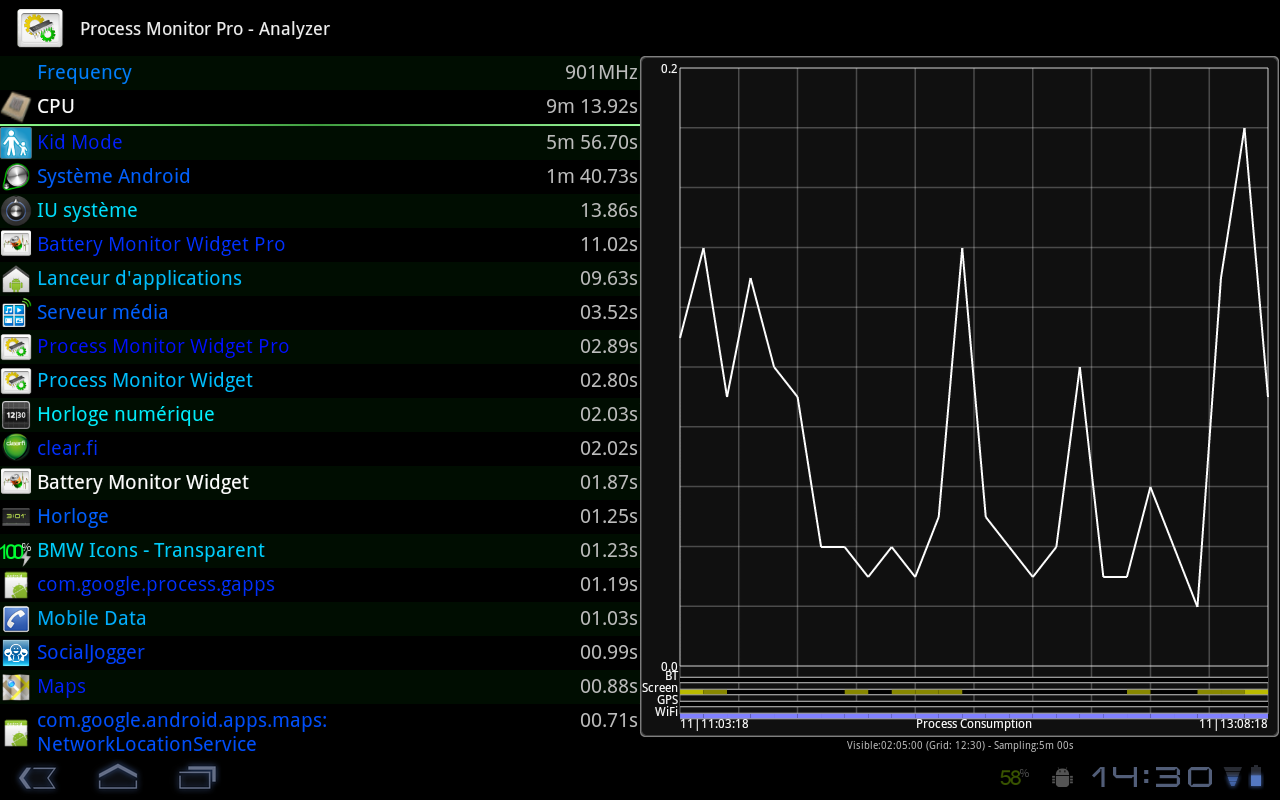
Task: Click the 5m 56.70s time value
Action: tap(592, 142)
